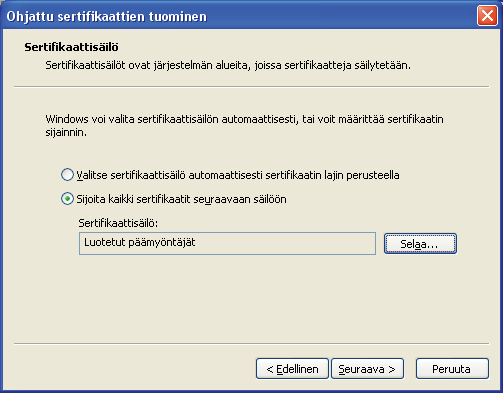Click the 'Sertifikaattisäilöt ovat järjestelmän alueita' description

tap(228, 65)
